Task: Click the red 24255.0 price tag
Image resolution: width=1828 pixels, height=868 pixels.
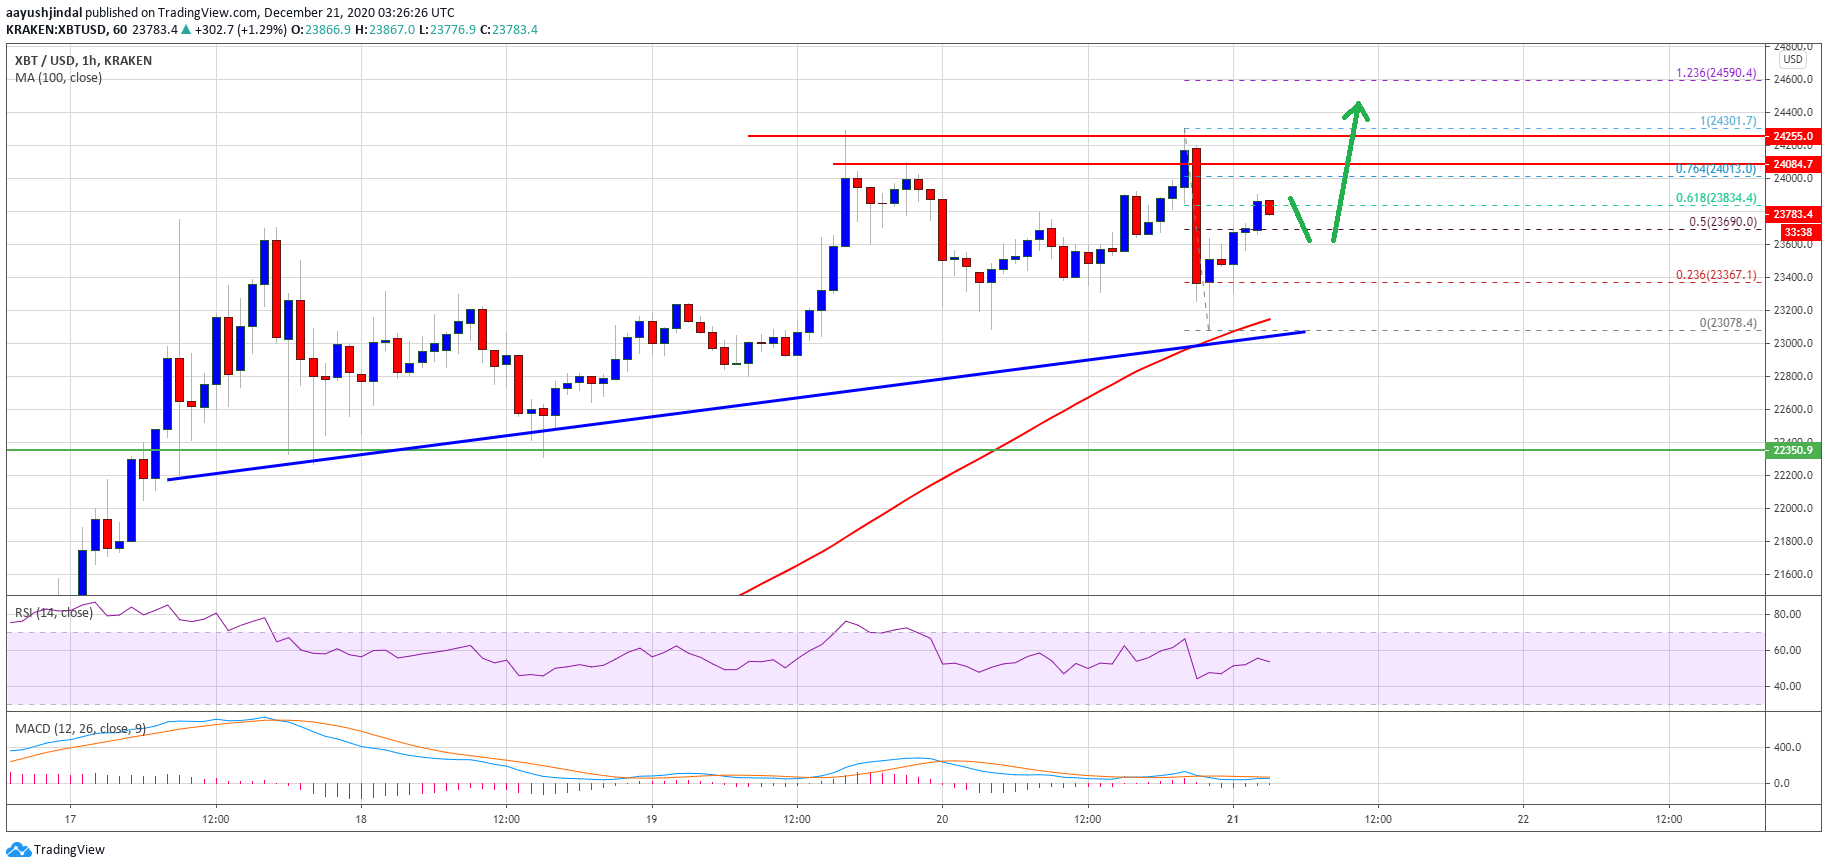Action: pos(1793,136)
